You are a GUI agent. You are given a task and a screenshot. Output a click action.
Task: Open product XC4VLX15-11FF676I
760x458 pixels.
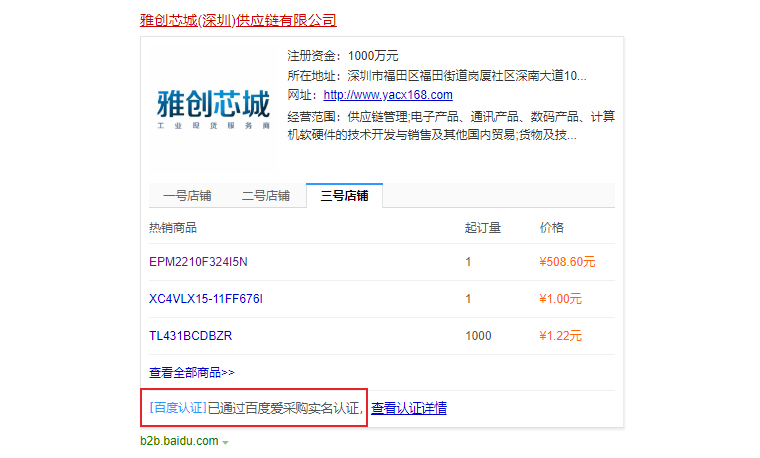pyautogui.click(x=206, y=299)
